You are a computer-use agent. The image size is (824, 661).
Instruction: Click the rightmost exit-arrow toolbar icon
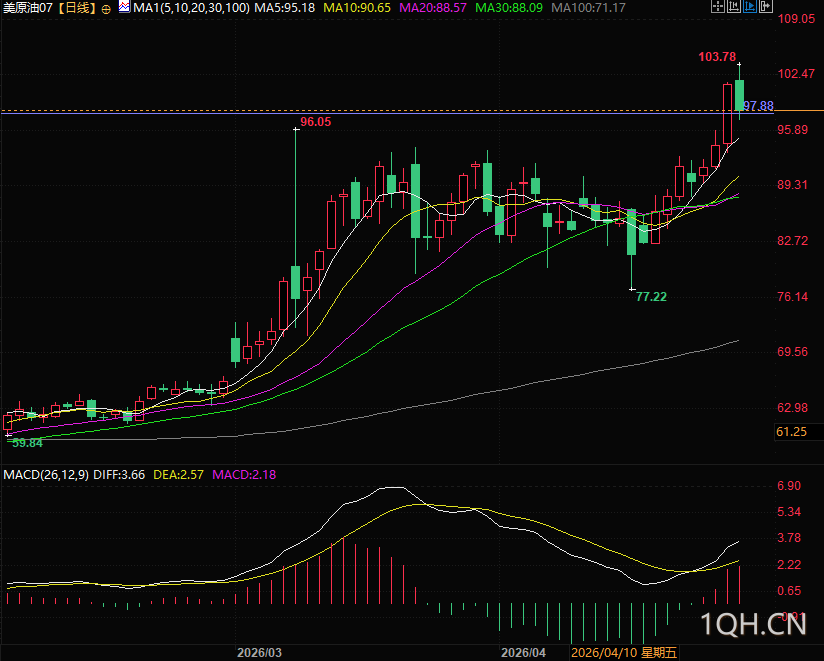click(x=765, y=8)
